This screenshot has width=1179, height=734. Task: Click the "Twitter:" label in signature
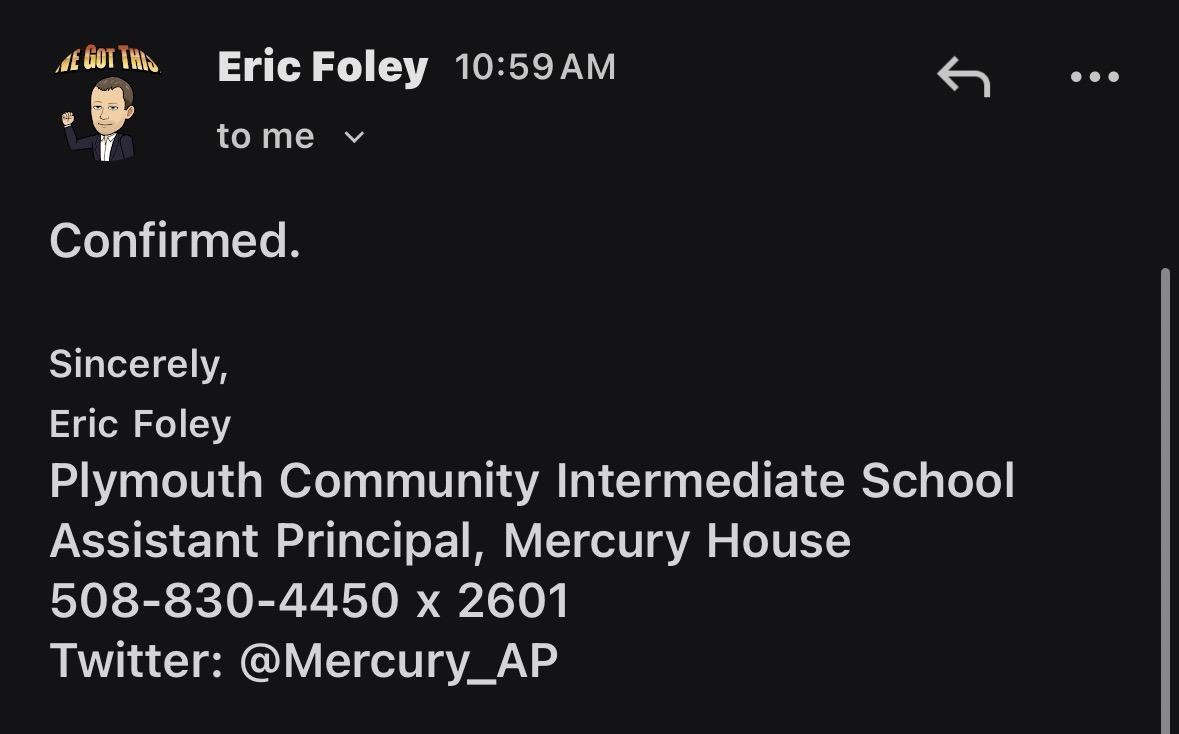[x=136, y=661]
